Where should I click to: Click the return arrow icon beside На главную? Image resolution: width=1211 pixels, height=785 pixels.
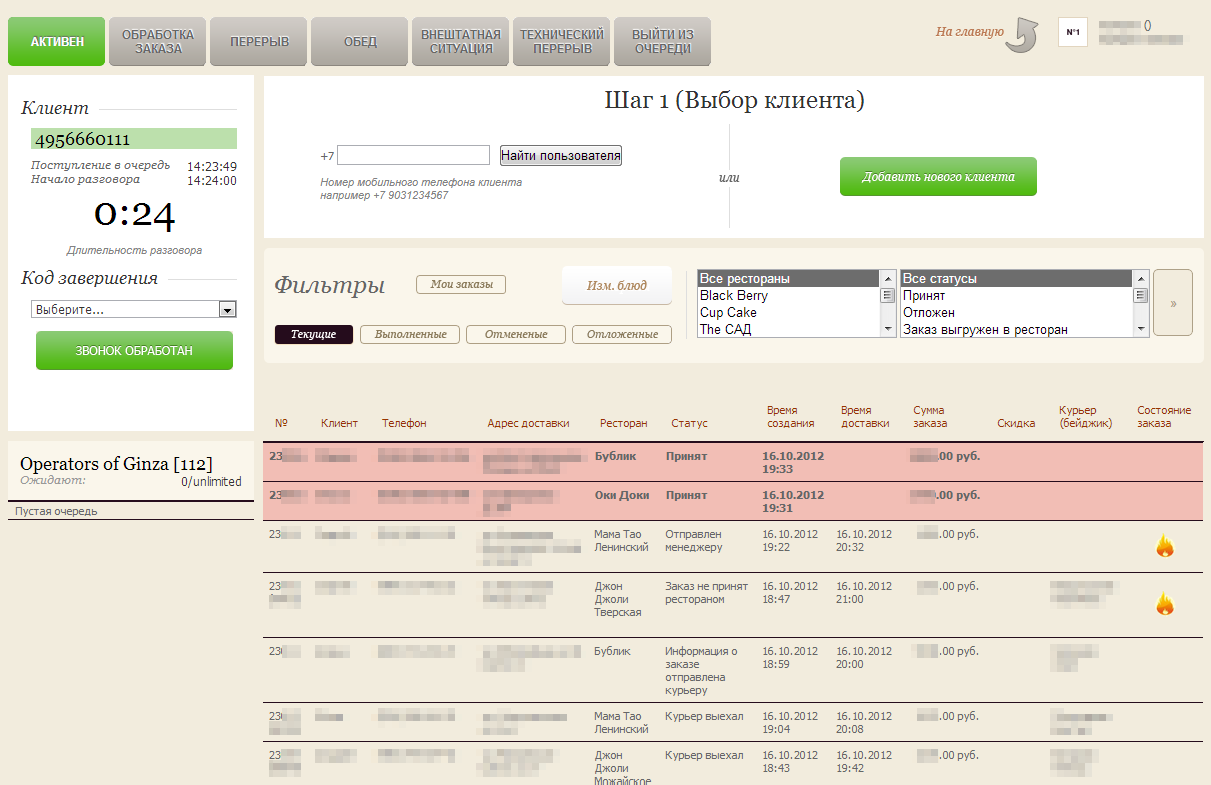(x=1022, y=34)
